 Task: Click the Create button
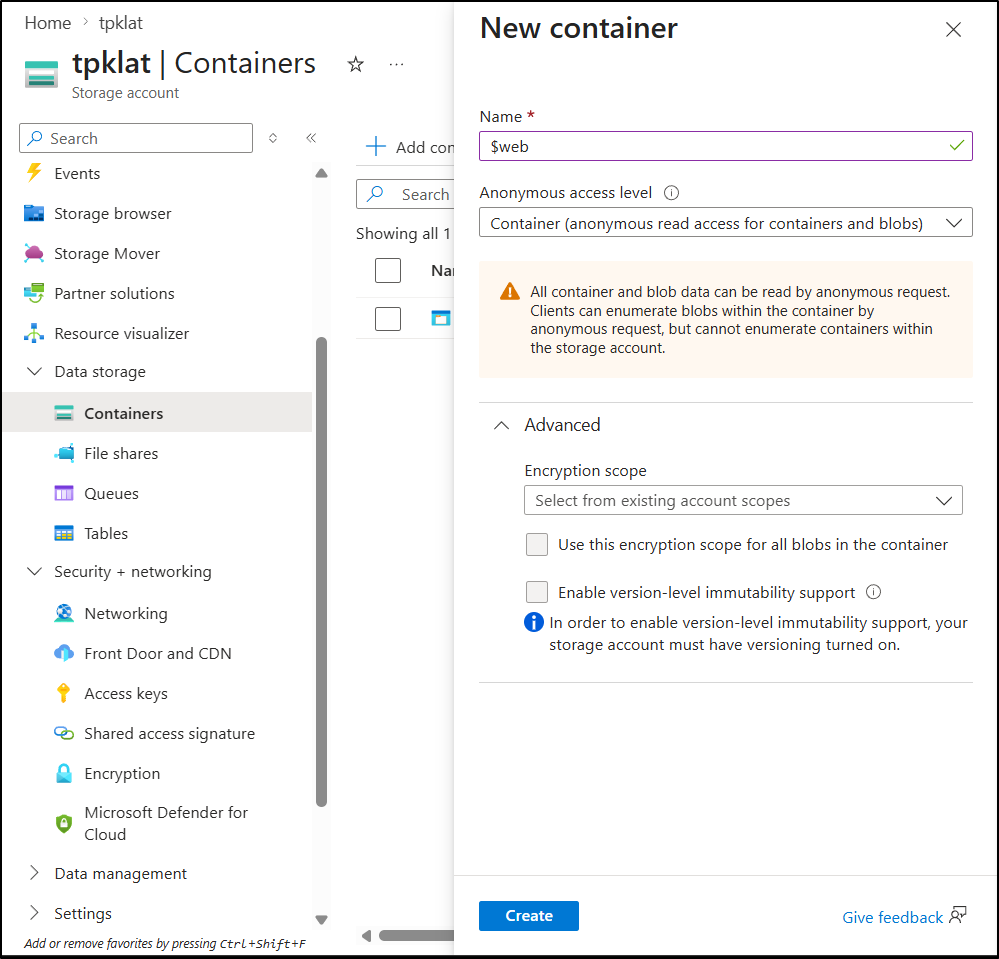(528, 916)
